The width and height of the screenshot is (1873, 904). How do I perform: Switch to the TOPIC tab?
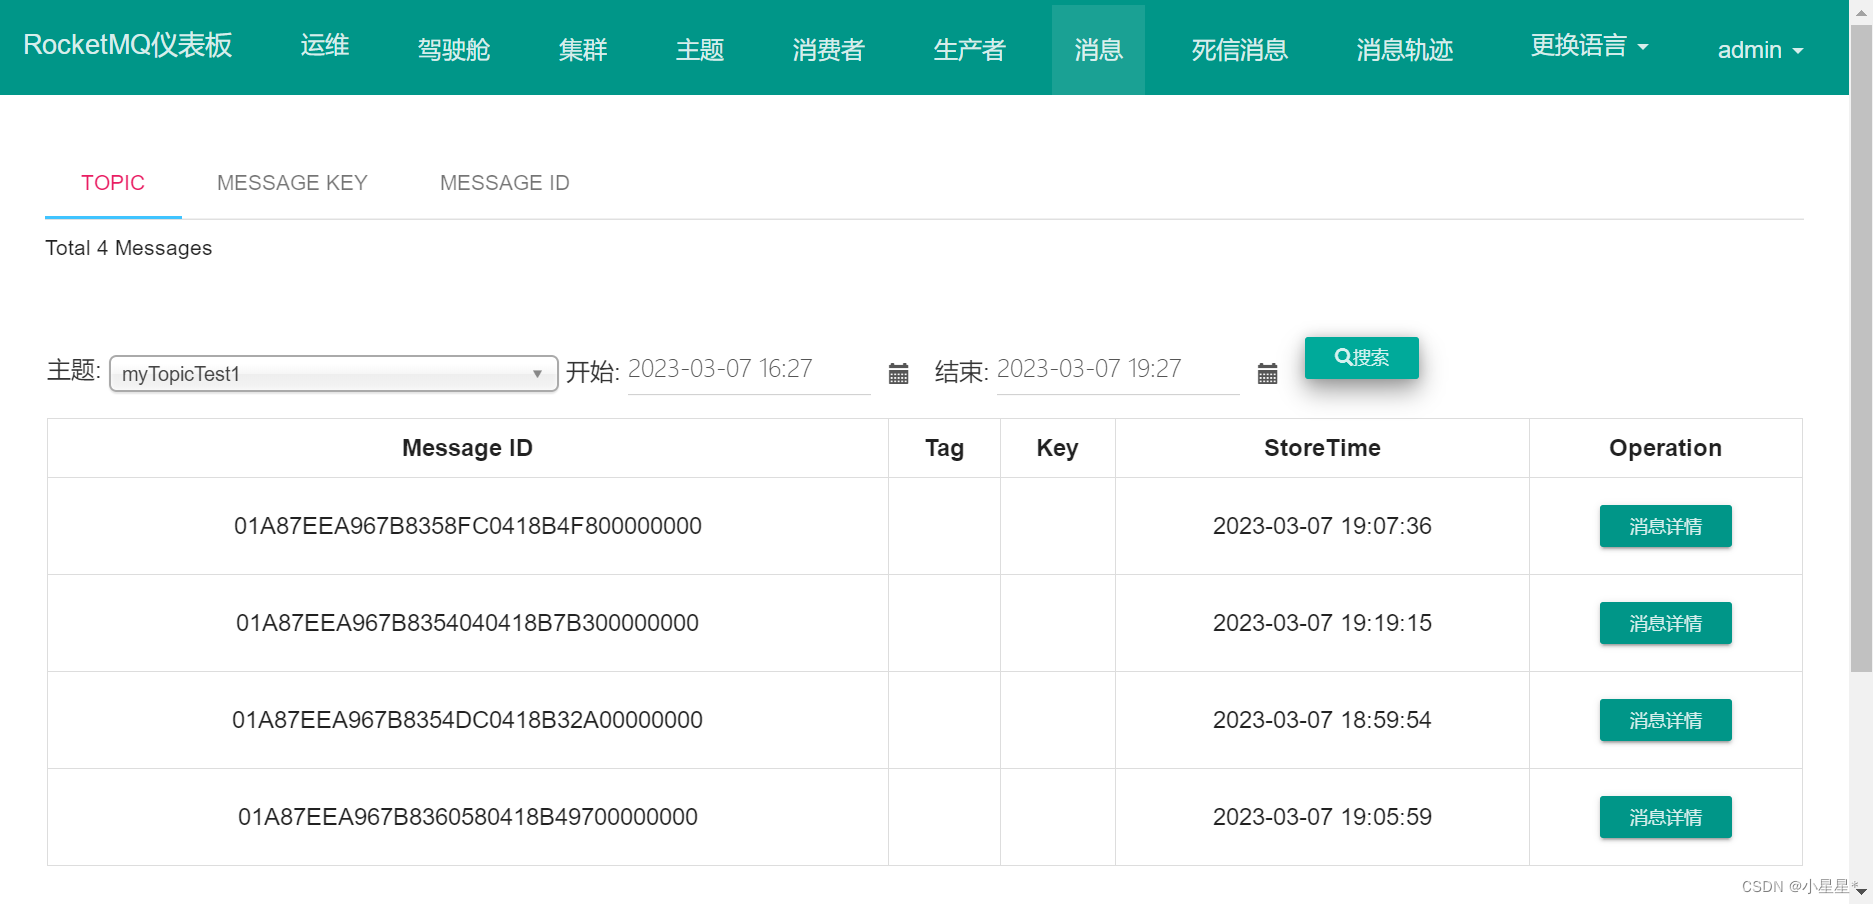113,183
